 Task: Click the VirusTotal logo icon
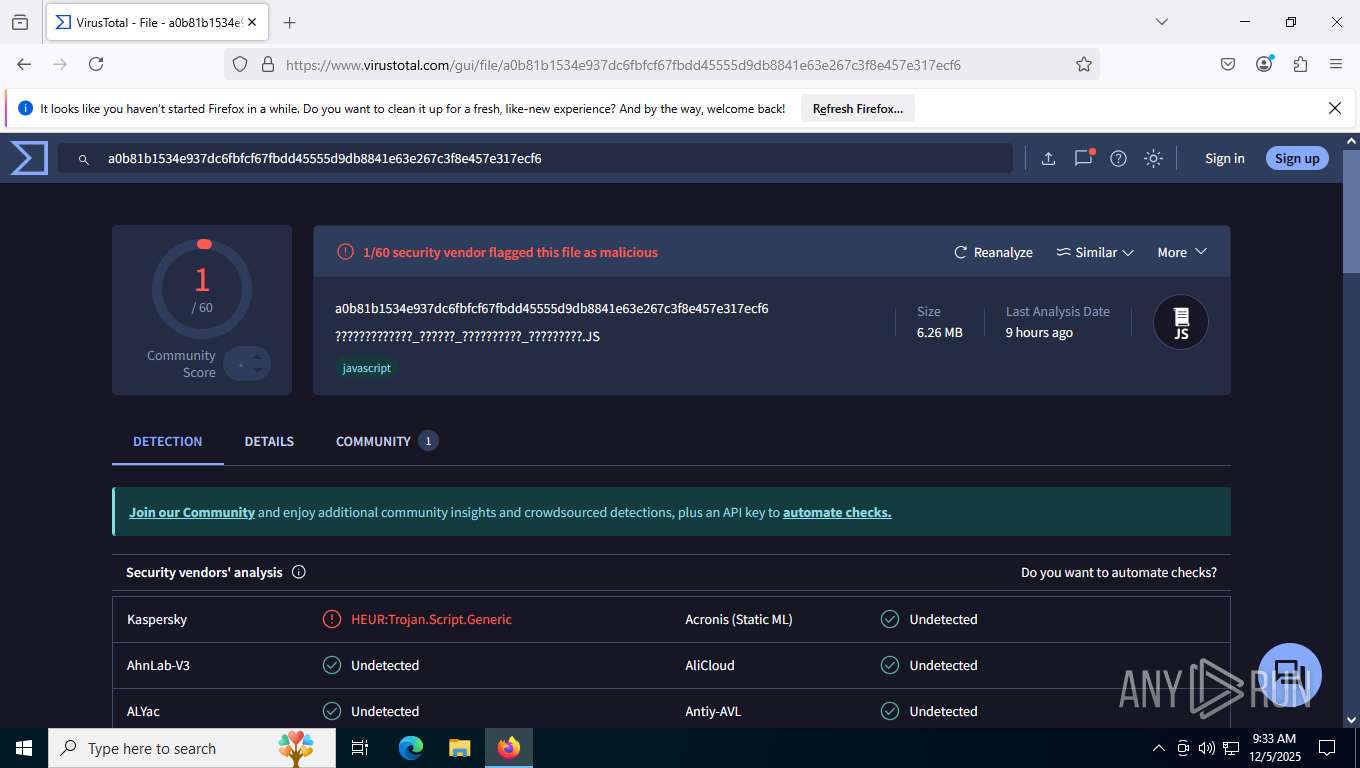click(x=29, y=158)
